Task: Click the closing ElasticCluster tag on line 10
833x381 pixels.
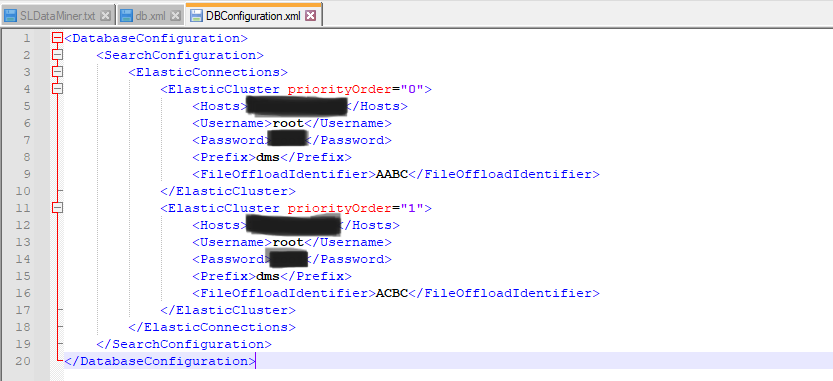Action: [x=228, y=191]
